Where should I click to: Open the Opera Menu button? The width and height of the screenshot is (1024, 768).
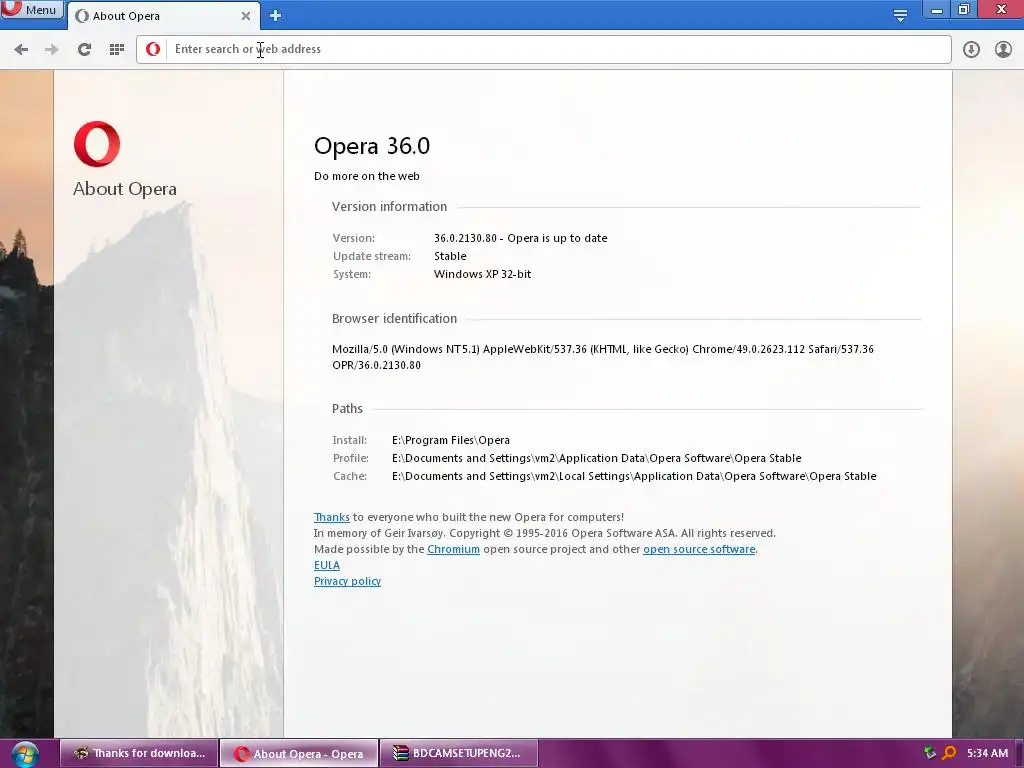pos(32,9)
